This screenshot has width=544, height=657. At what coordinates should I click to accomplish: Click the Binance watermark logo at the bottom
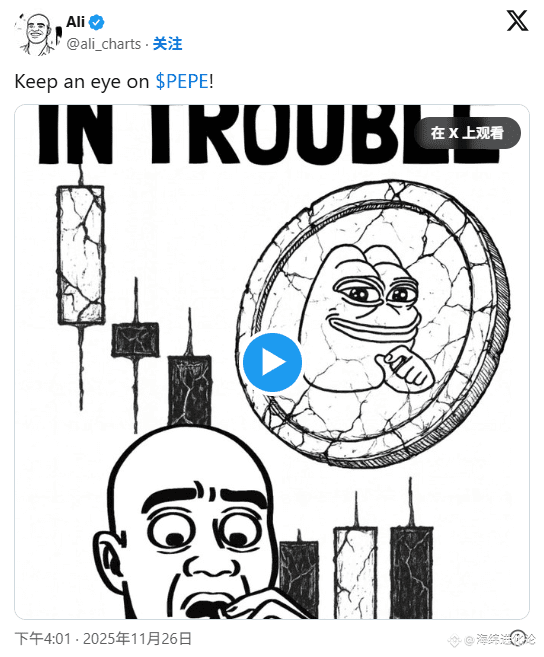pos(454,640)
